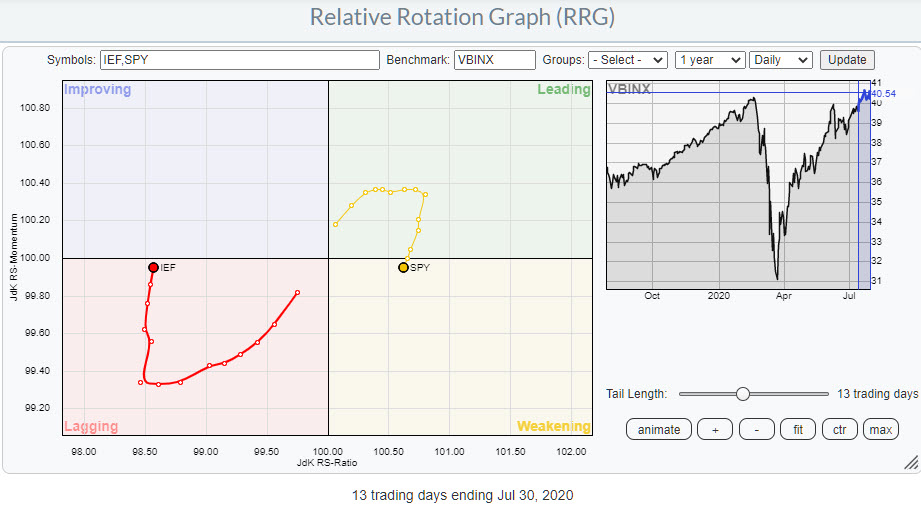Click the resize grip at panel corner
The image size is (921, 506).
point(910,462)
